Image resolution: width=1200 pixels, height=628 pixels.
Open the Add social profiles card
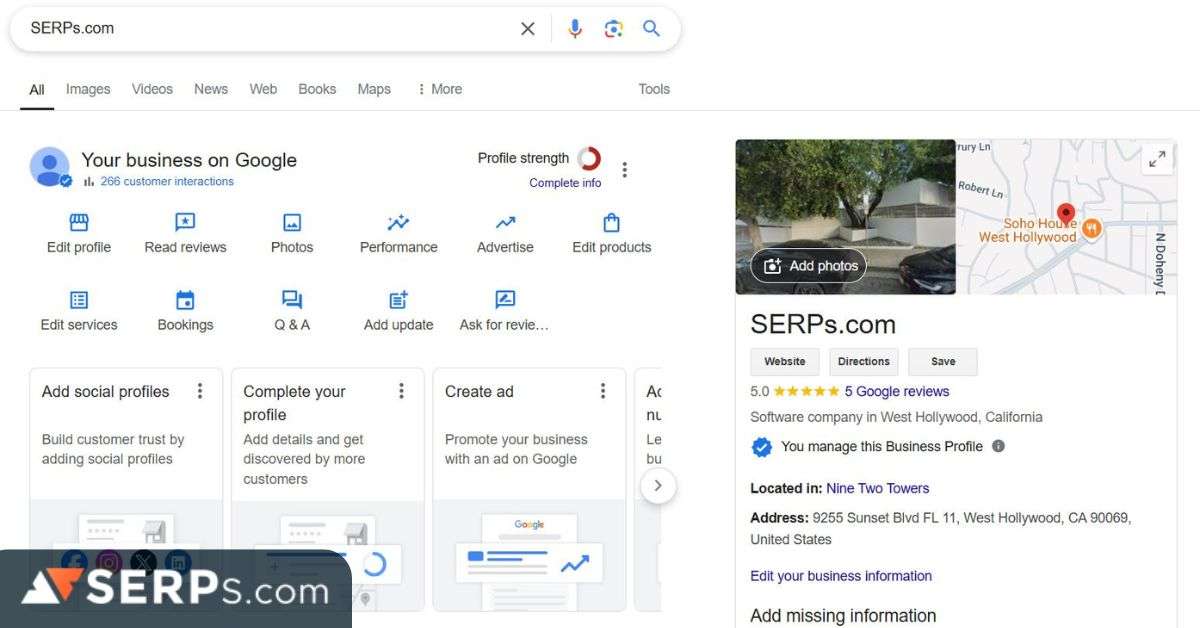pyautogui.click(x=126, y=489)
